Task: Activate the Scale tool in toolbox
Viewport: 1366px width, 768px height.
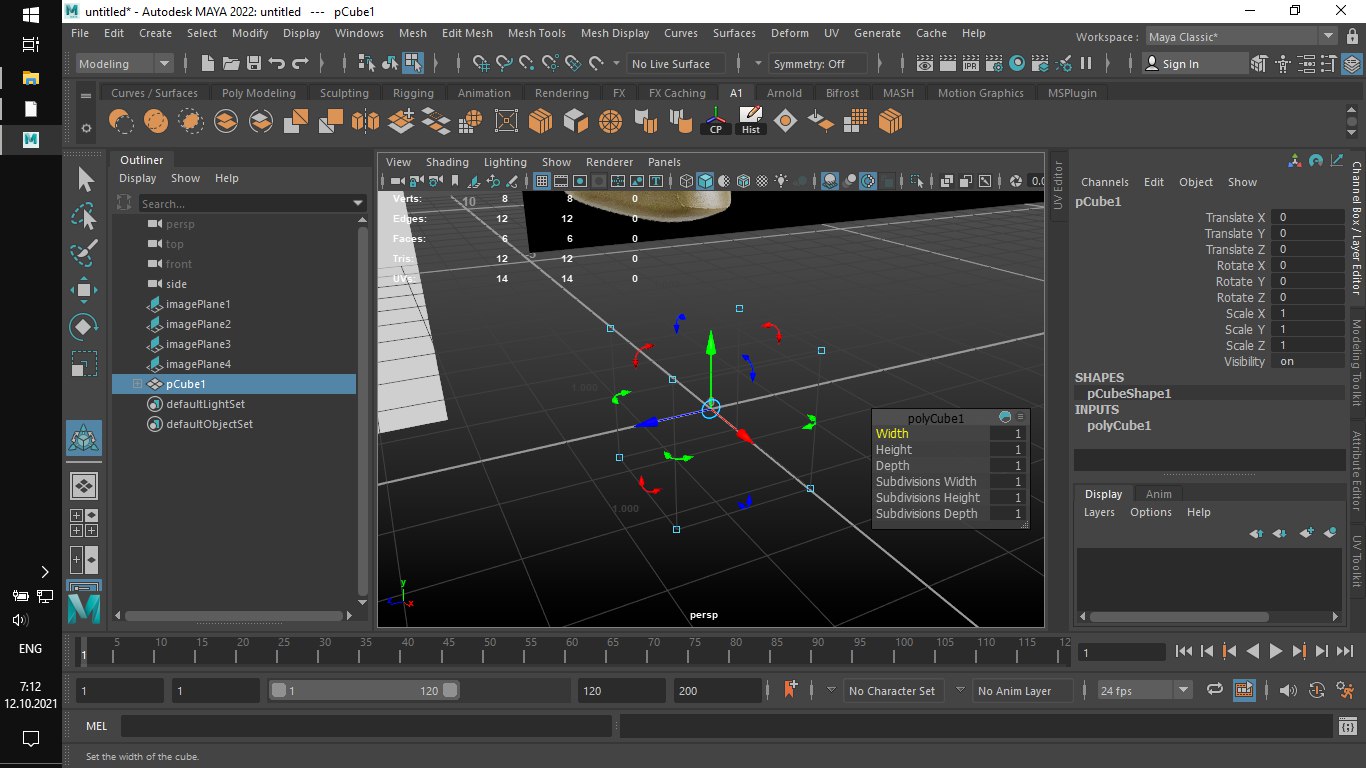Action: [x=85, y=363]
